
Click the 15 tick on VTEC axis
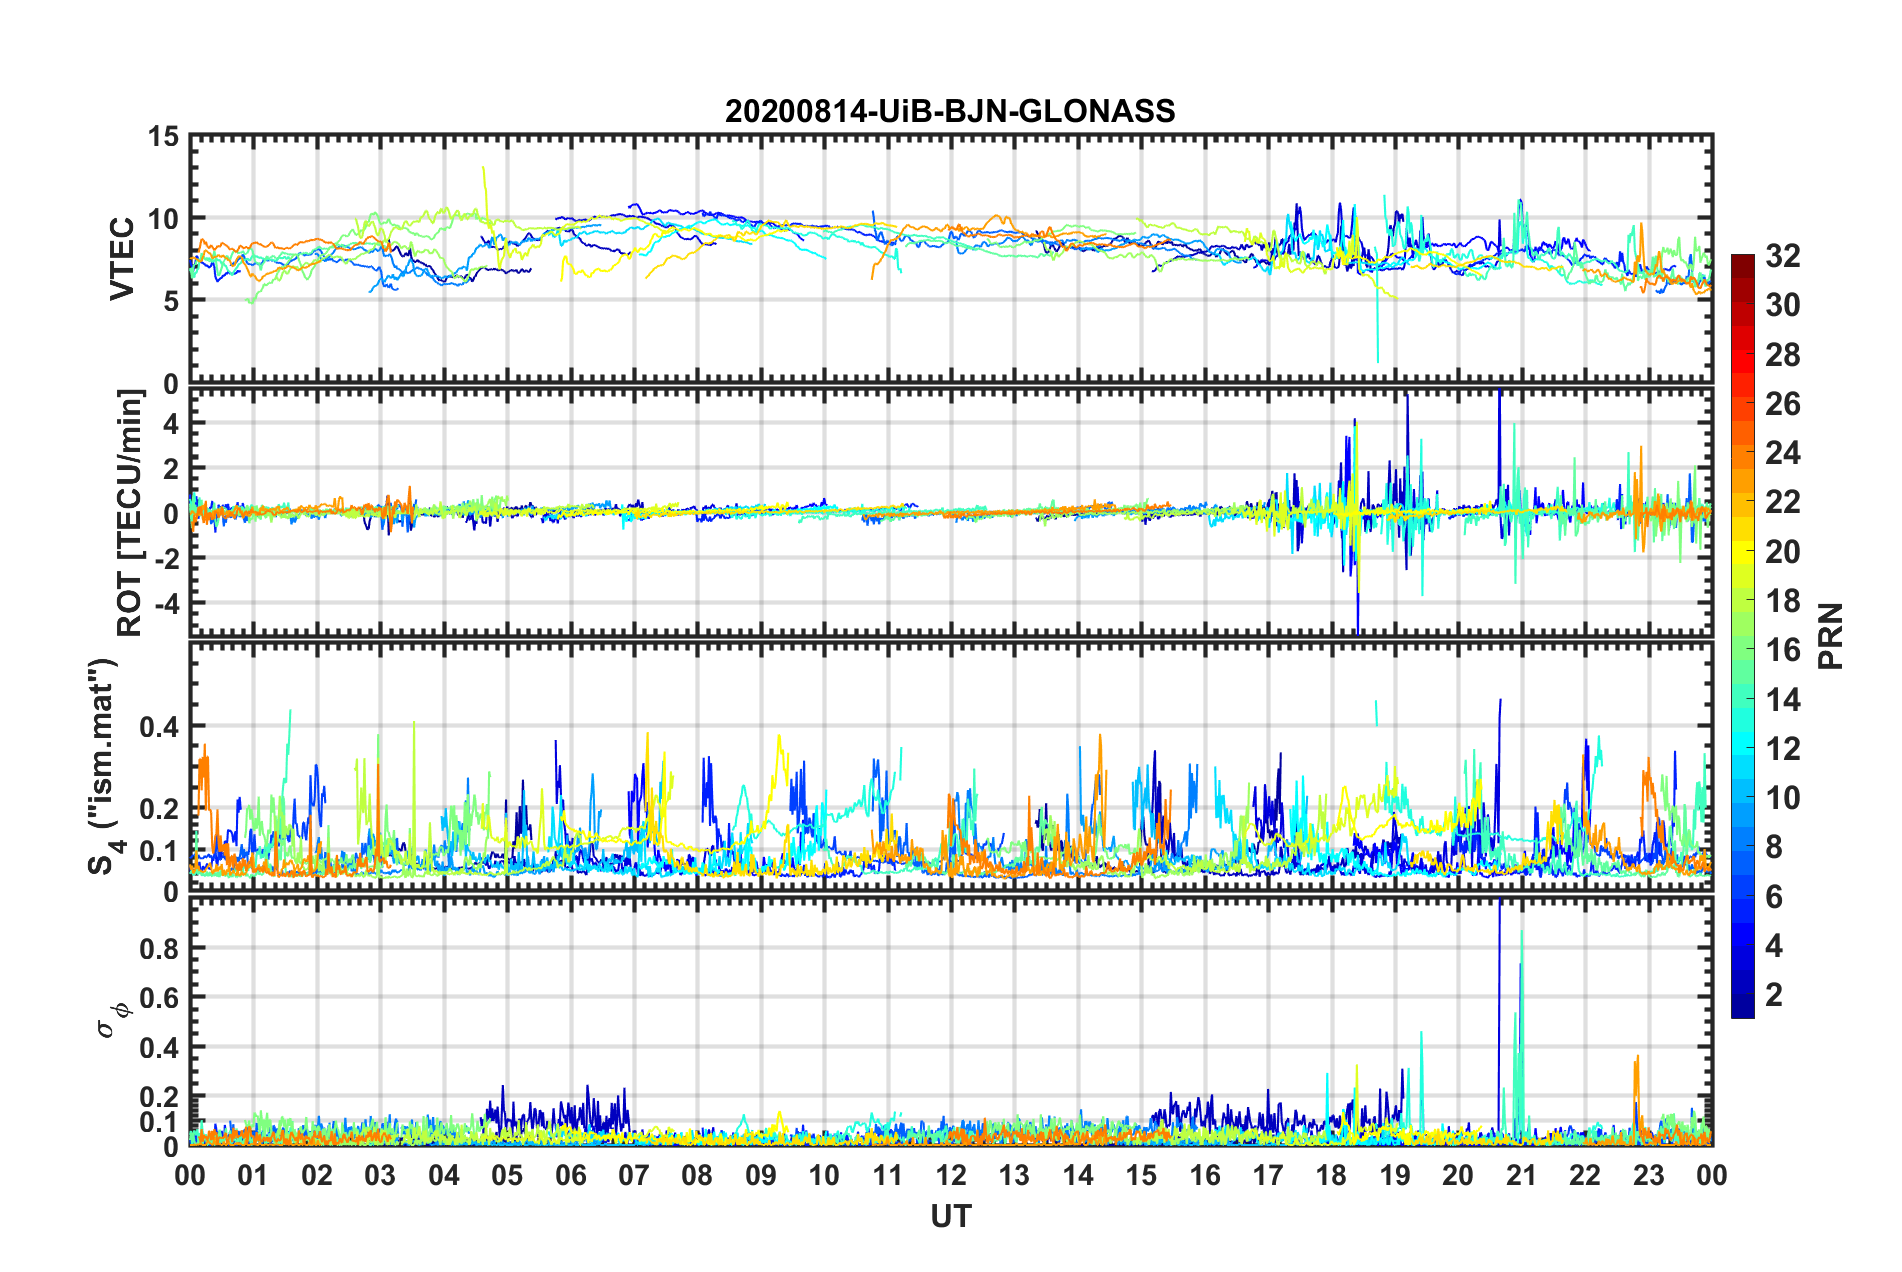click(x=163, y=136)
